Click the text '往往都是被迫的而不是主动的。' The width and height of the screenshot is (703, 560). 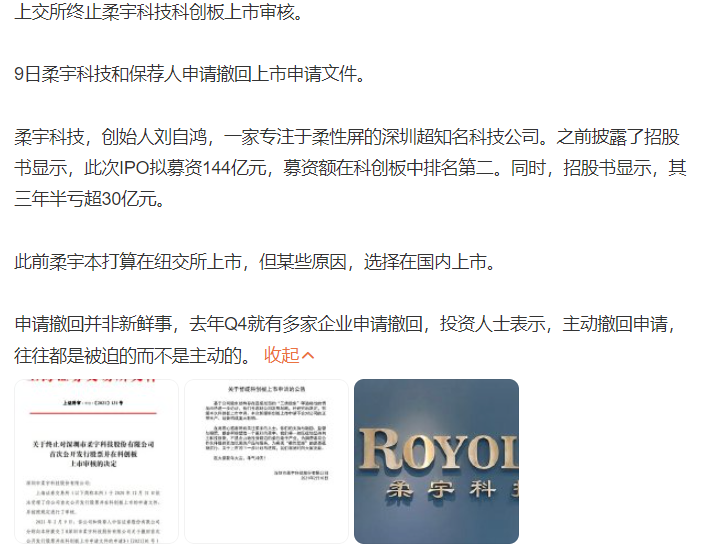point(134,355)
